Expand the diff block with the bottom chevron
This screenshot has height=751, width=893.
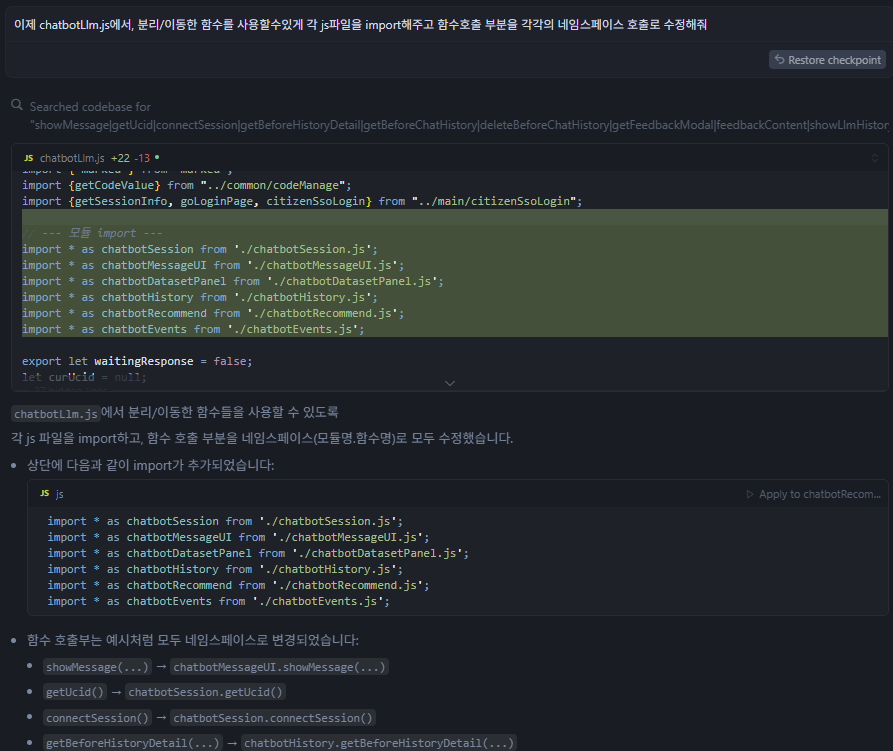(449, 383)
